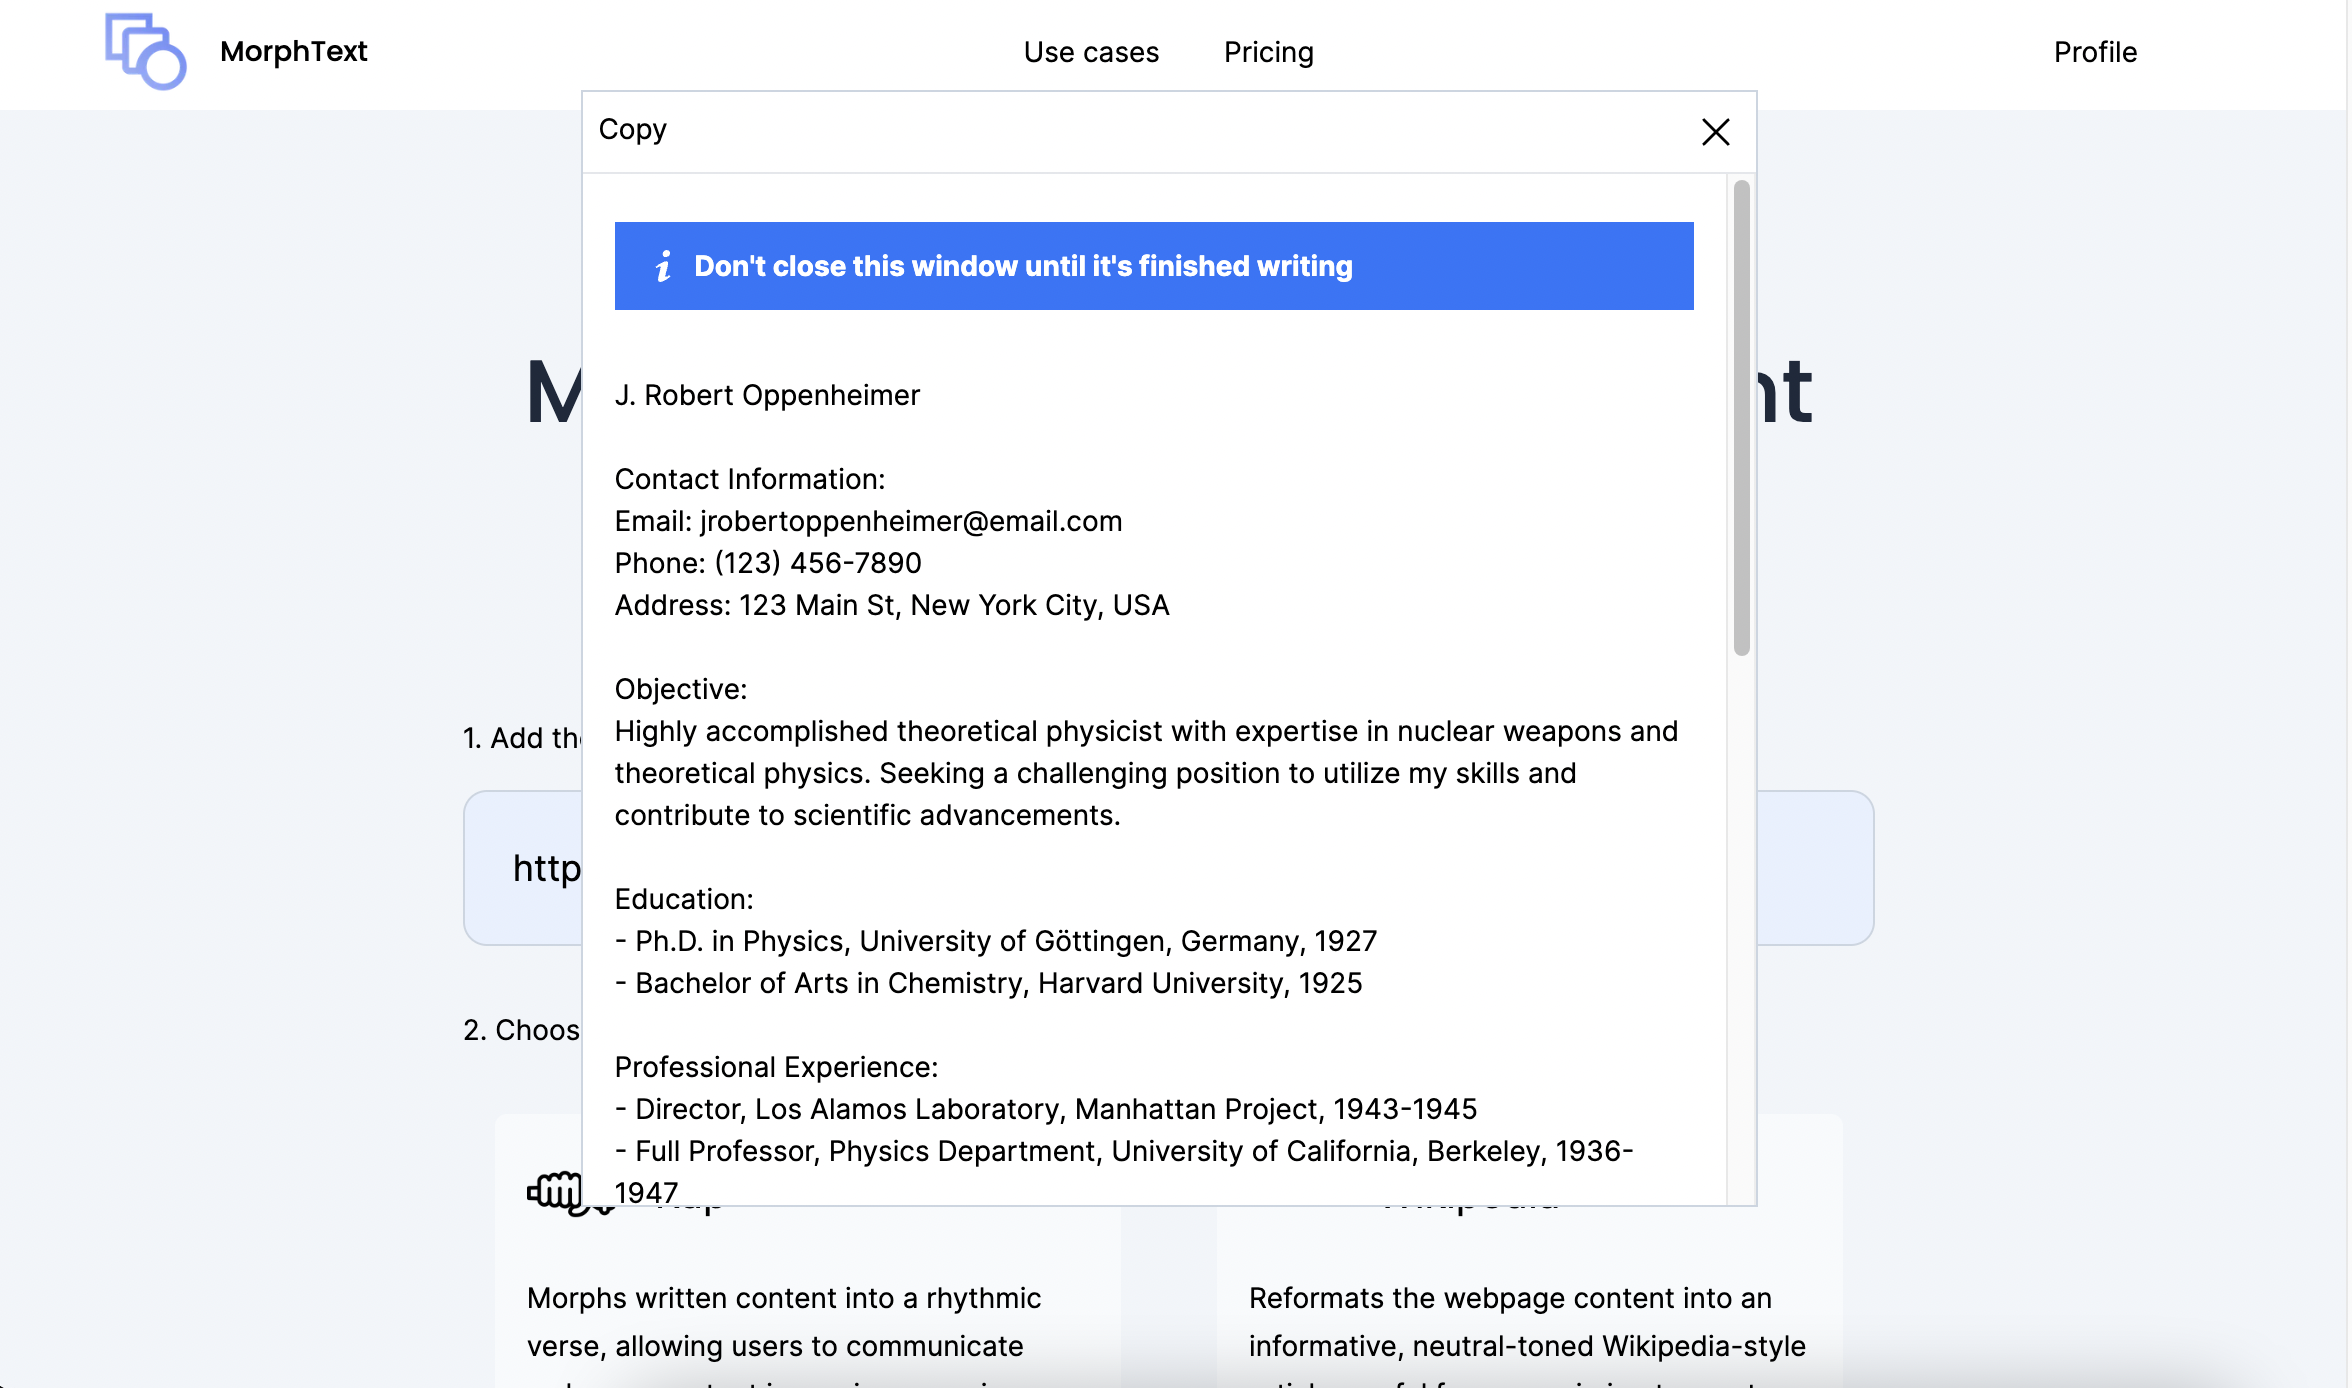This screenshot has height=1388, width=2352.
Task: Click the info icon in the blue banner
Action: 663,266
